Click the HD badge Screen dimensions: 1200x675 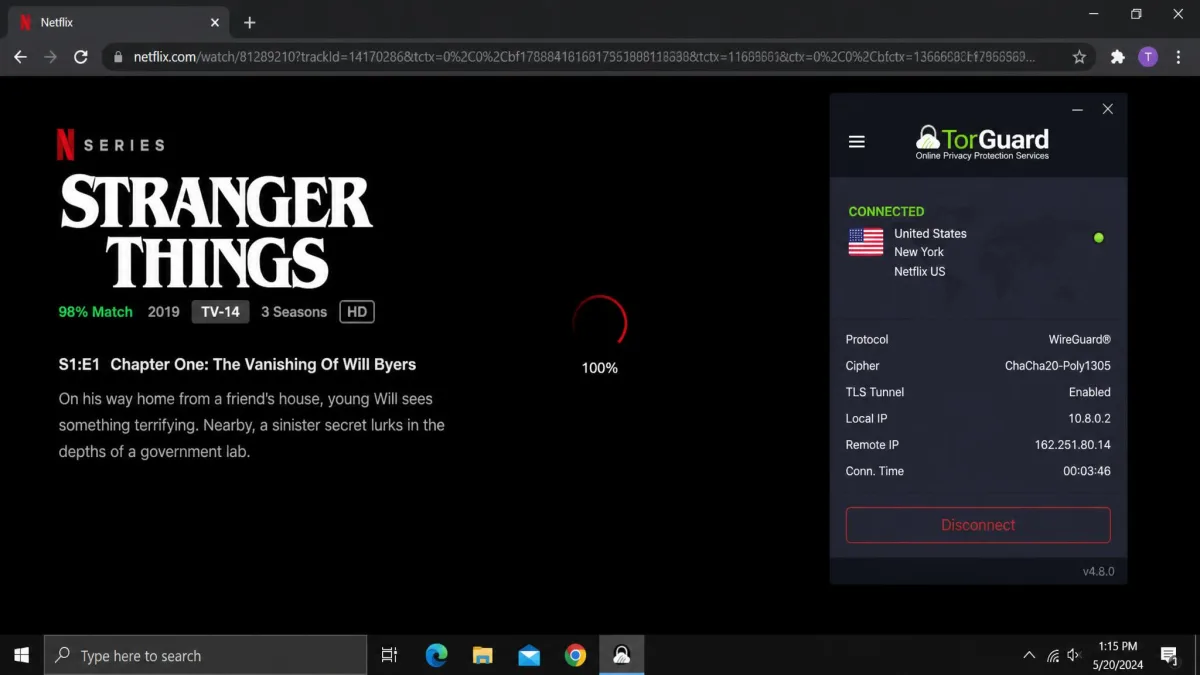(x=357, y=312)
